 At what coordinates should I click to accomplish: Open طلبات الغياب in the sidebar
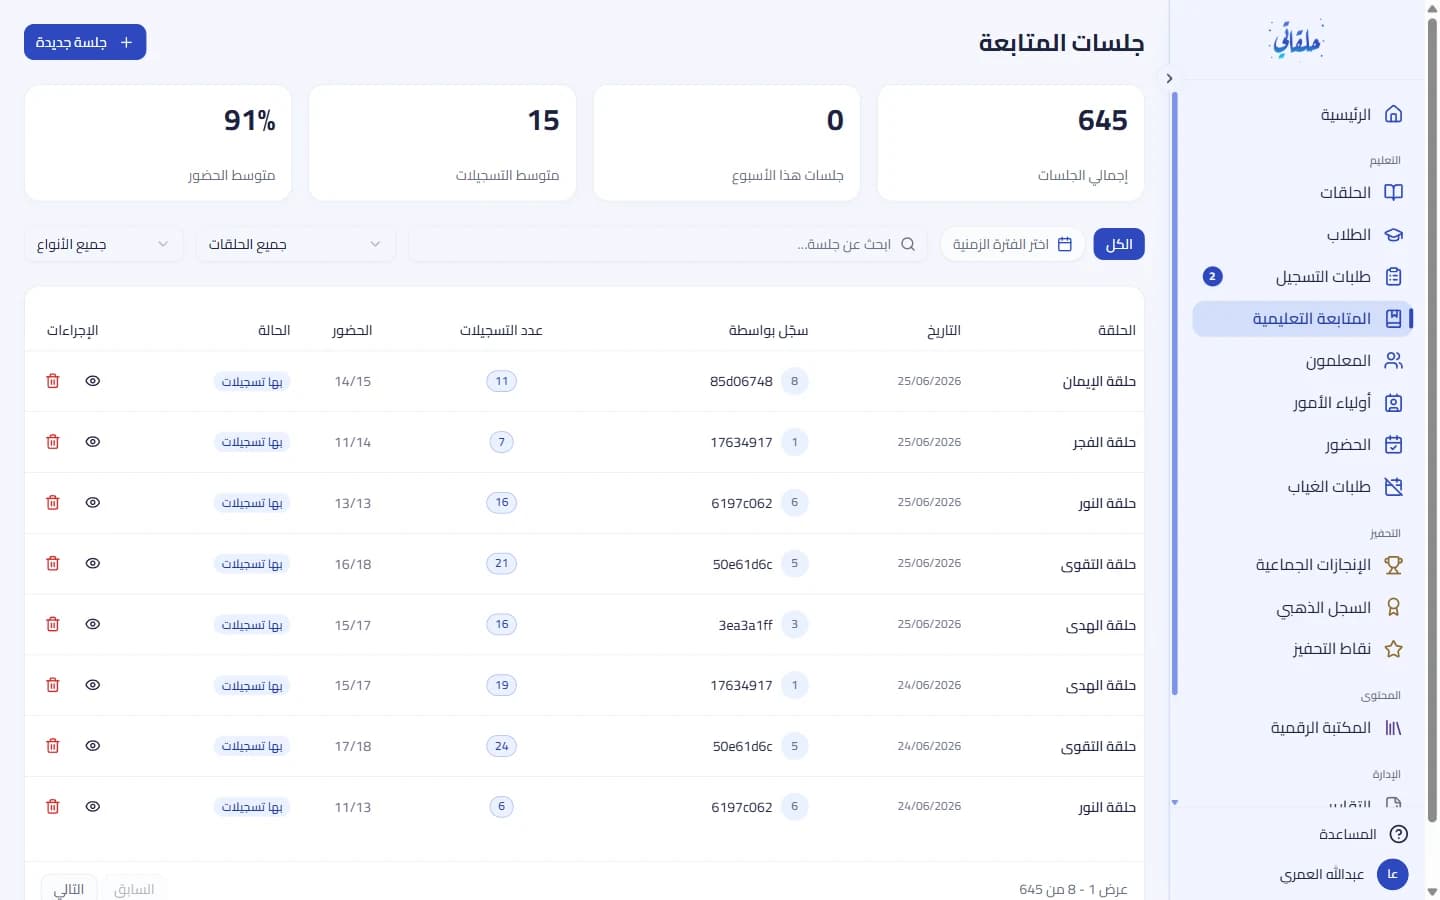[x=1302, y=487]
